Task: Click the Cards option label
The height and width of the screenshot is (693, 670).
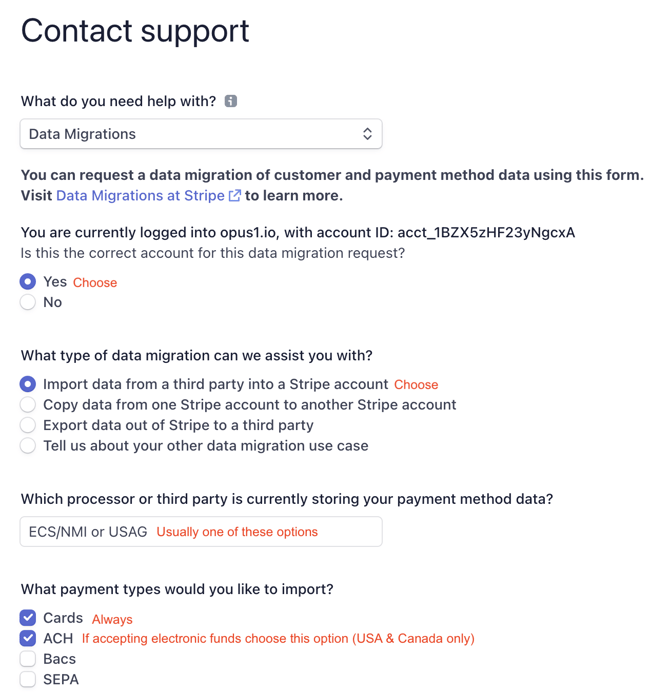Action: (63, 618)
